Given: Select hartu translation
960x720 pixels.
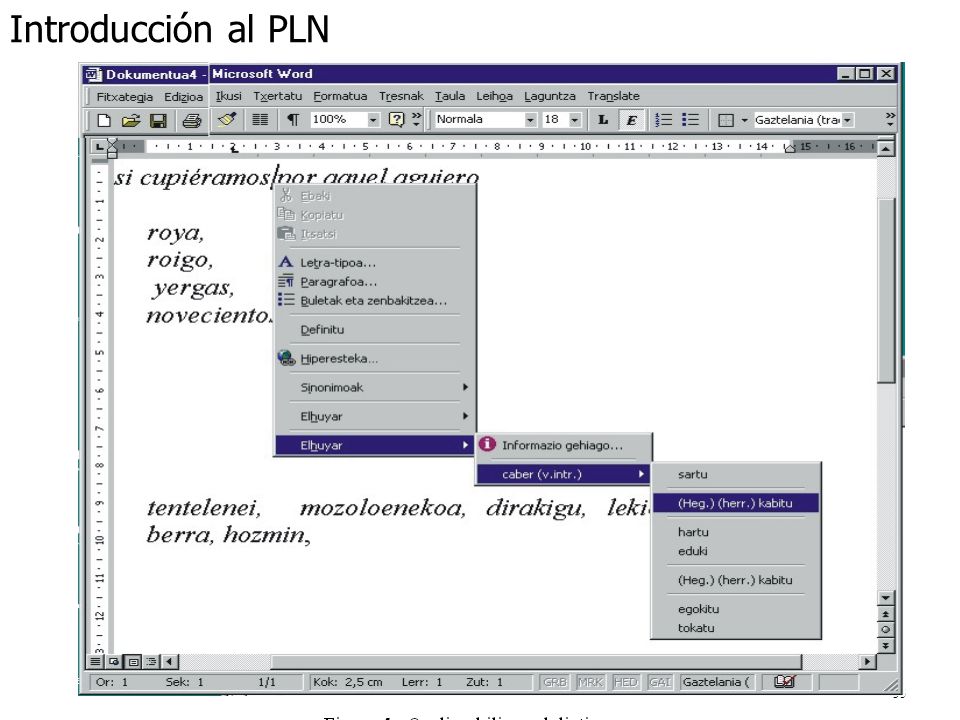Looking at the screenshot, I should [x=736, y=532].
